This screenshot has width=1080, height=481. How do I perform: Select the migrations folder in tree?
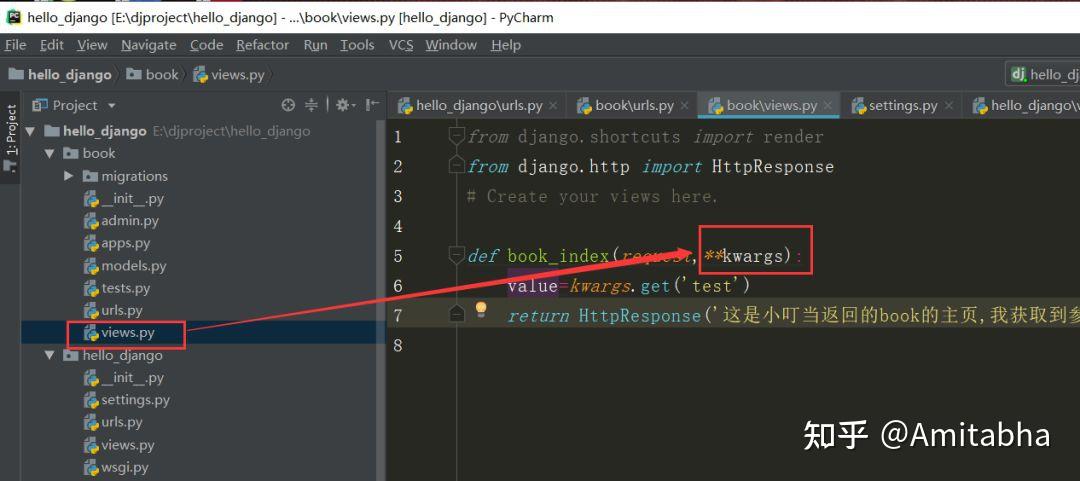pyautogui.click(x=134, y=176)
